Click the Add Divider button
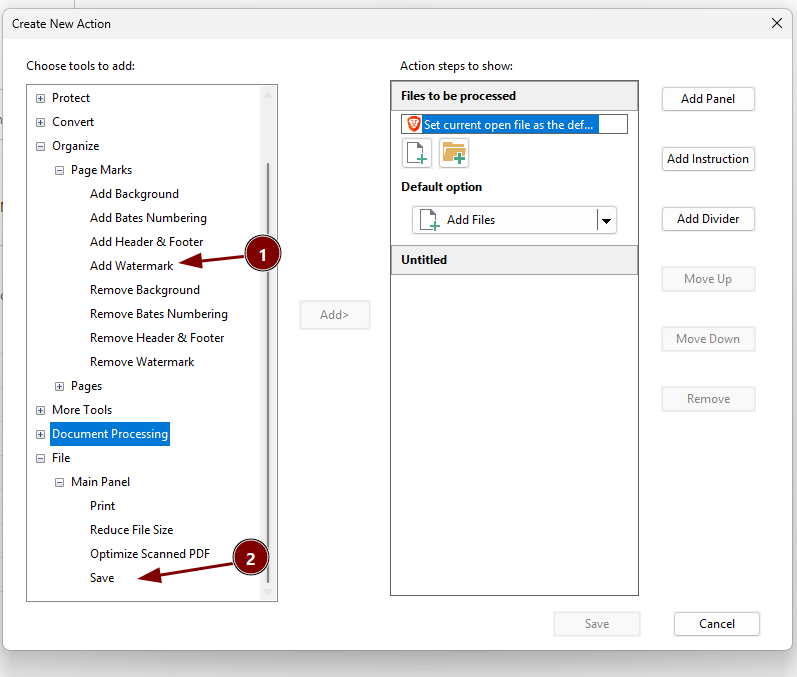The width and height of the screenshot is (797, 677). [x=708, y=219]
